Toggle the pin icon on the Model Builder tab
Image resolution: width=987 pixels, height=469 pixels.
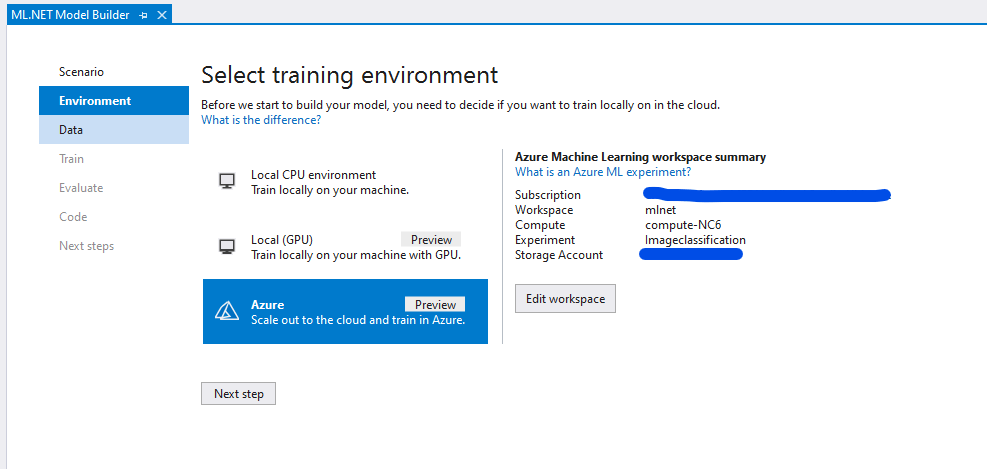pyautogui.click(x=144, y=14)
